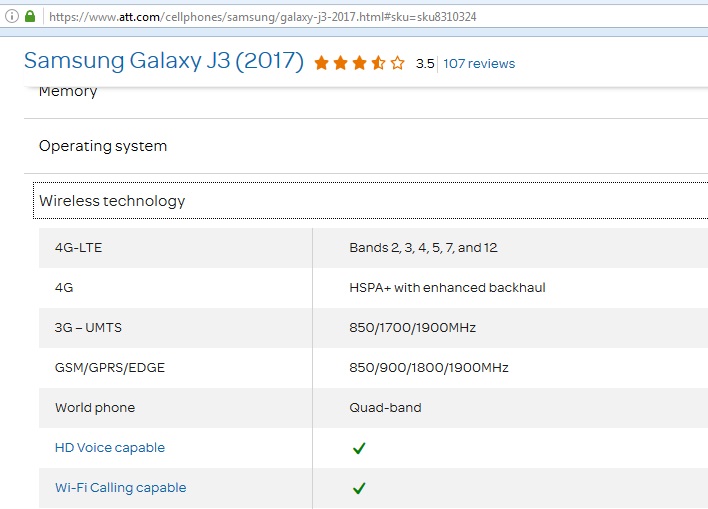Click the site information icon in address bar

11,16
